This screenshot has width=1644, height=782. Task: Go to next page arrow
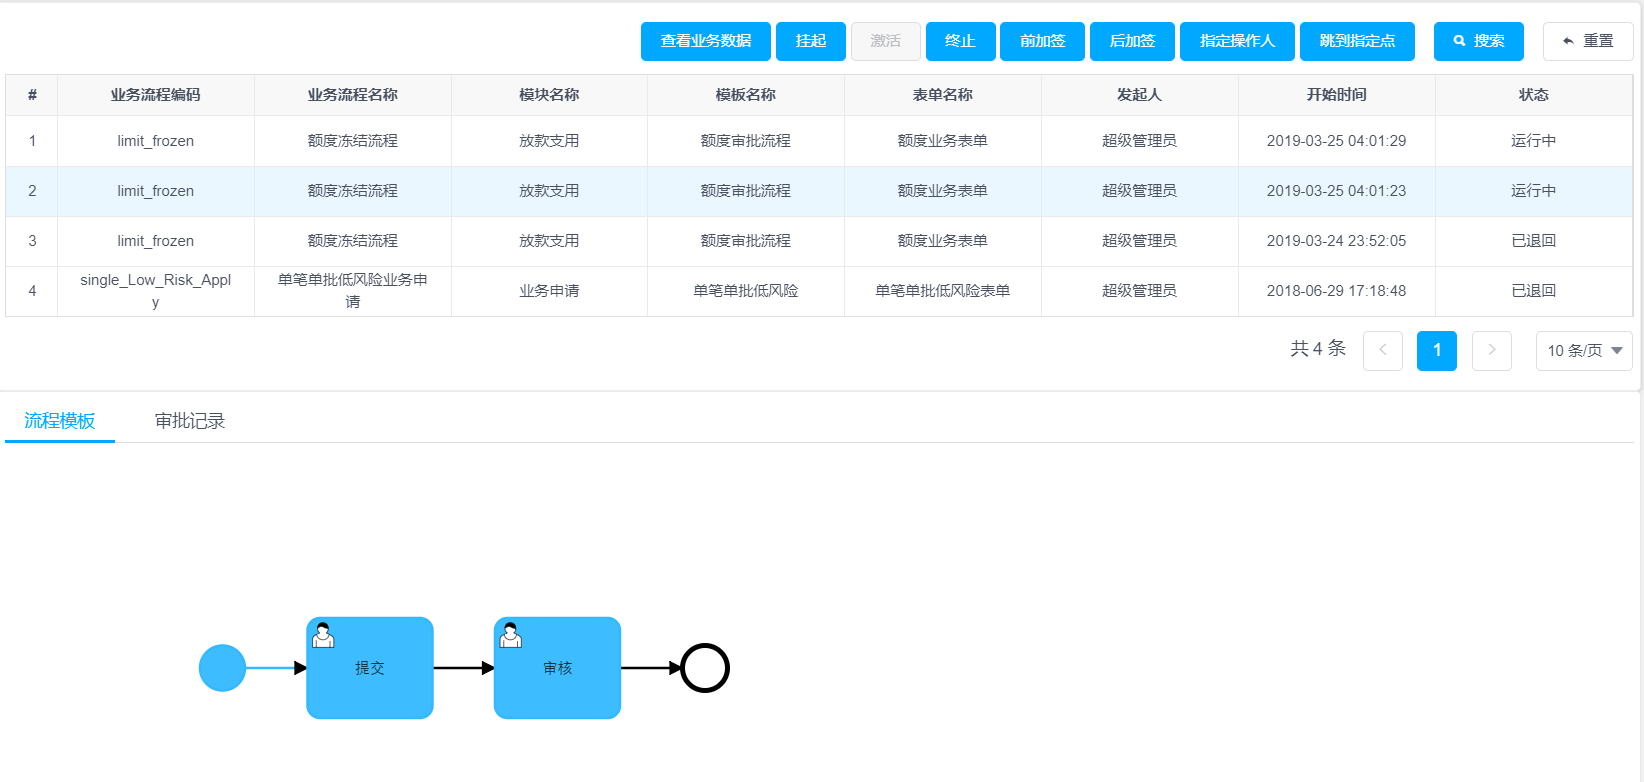point(1492,350)
